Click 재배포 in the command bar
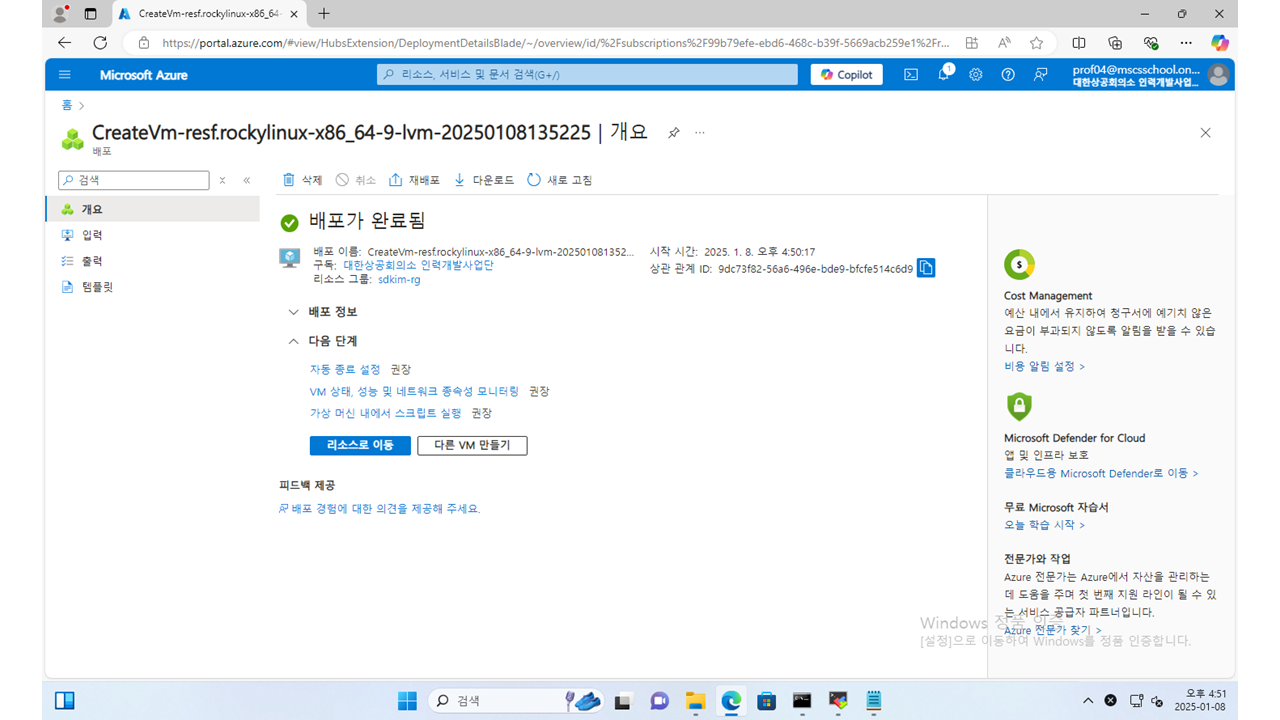Viewport: 1280px width, 720px height. coord(414,180)
